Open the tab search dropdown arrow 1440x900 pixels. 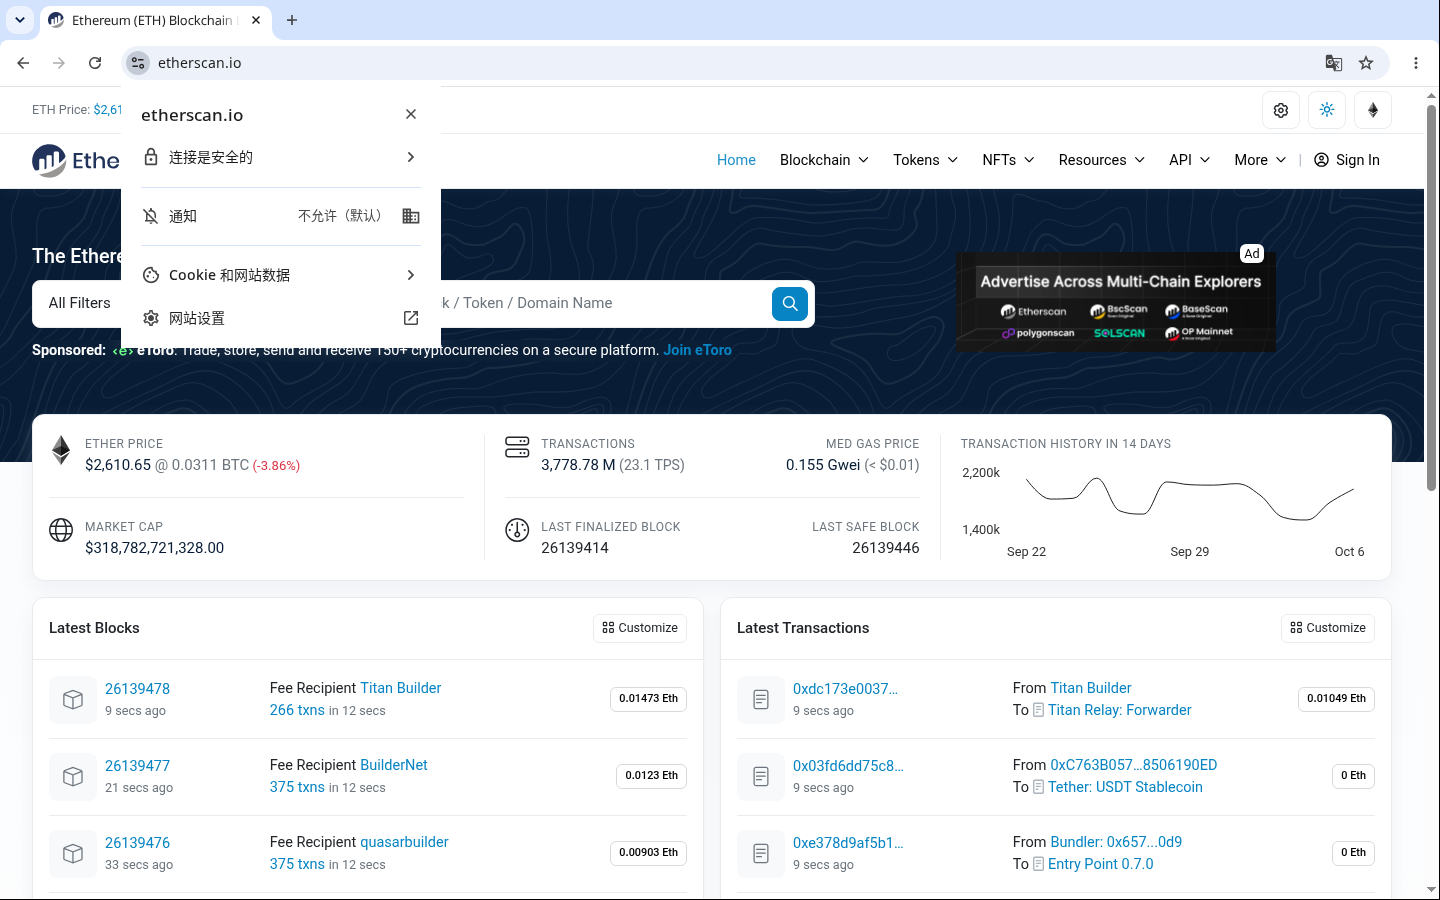point(20,20)
